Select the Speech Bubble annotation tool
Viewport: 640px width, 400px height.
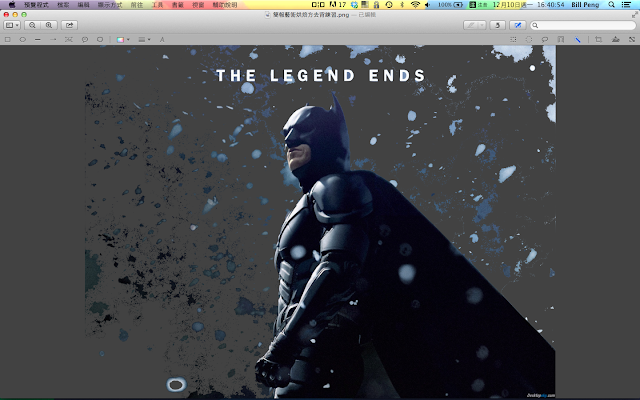tap(84, 40)
